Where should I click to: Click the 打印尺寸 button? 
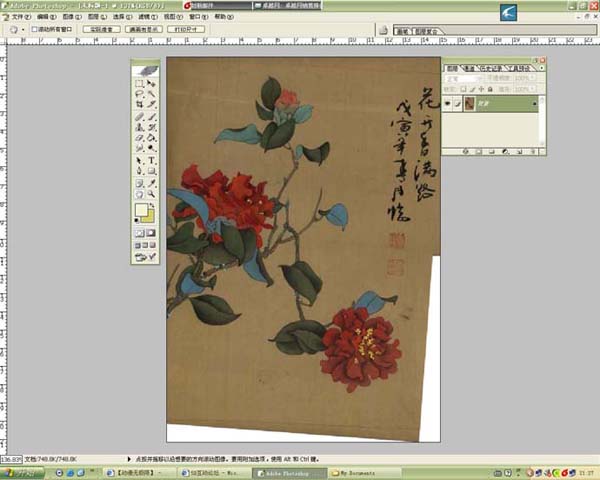186,29
